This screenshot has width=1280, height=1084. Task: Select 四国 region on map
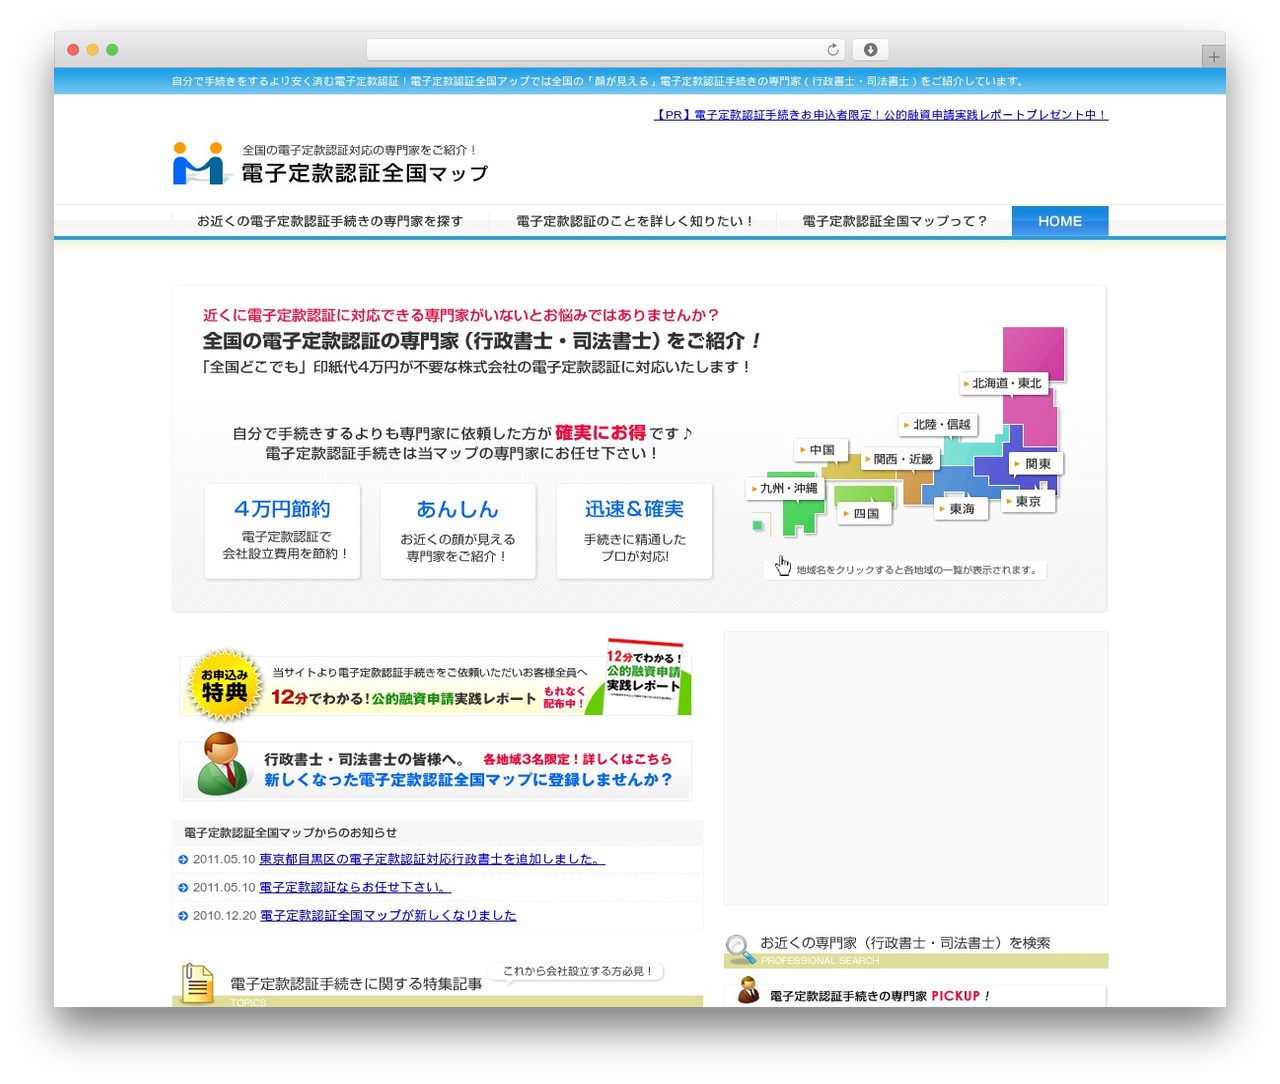(x=863, y=513)
